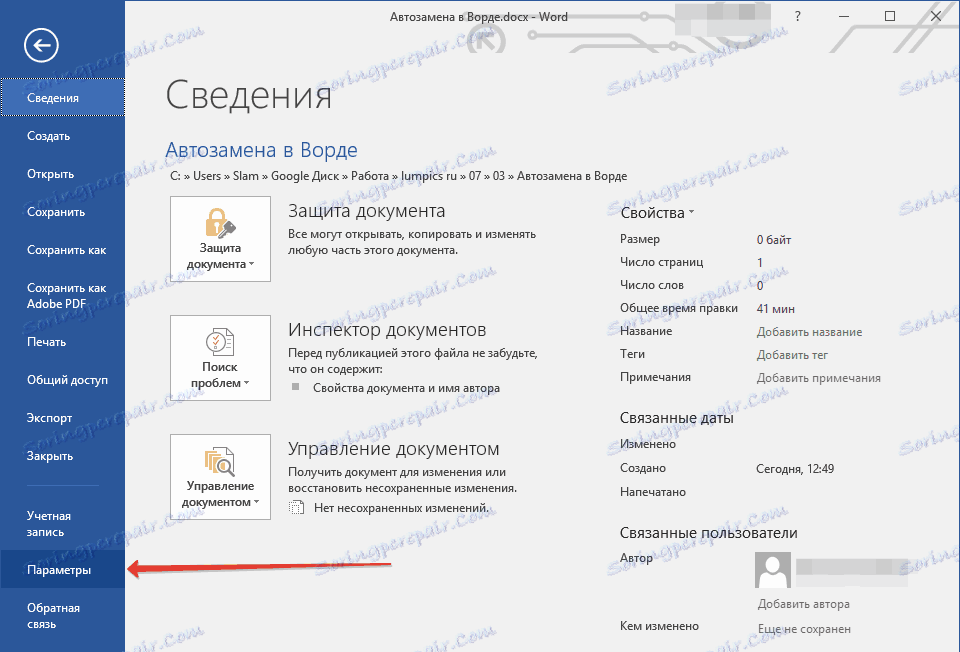Click the Еще не сохранен text
960x652 pixels.
tap(804, 629)
